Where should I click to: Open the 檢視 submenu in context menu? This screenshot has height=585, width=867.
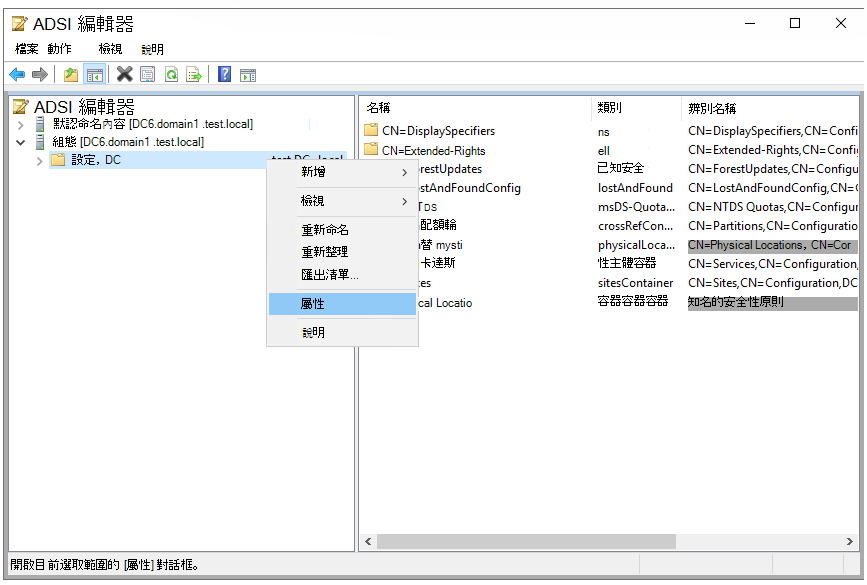pyautogui.click(x=343, y=201)
